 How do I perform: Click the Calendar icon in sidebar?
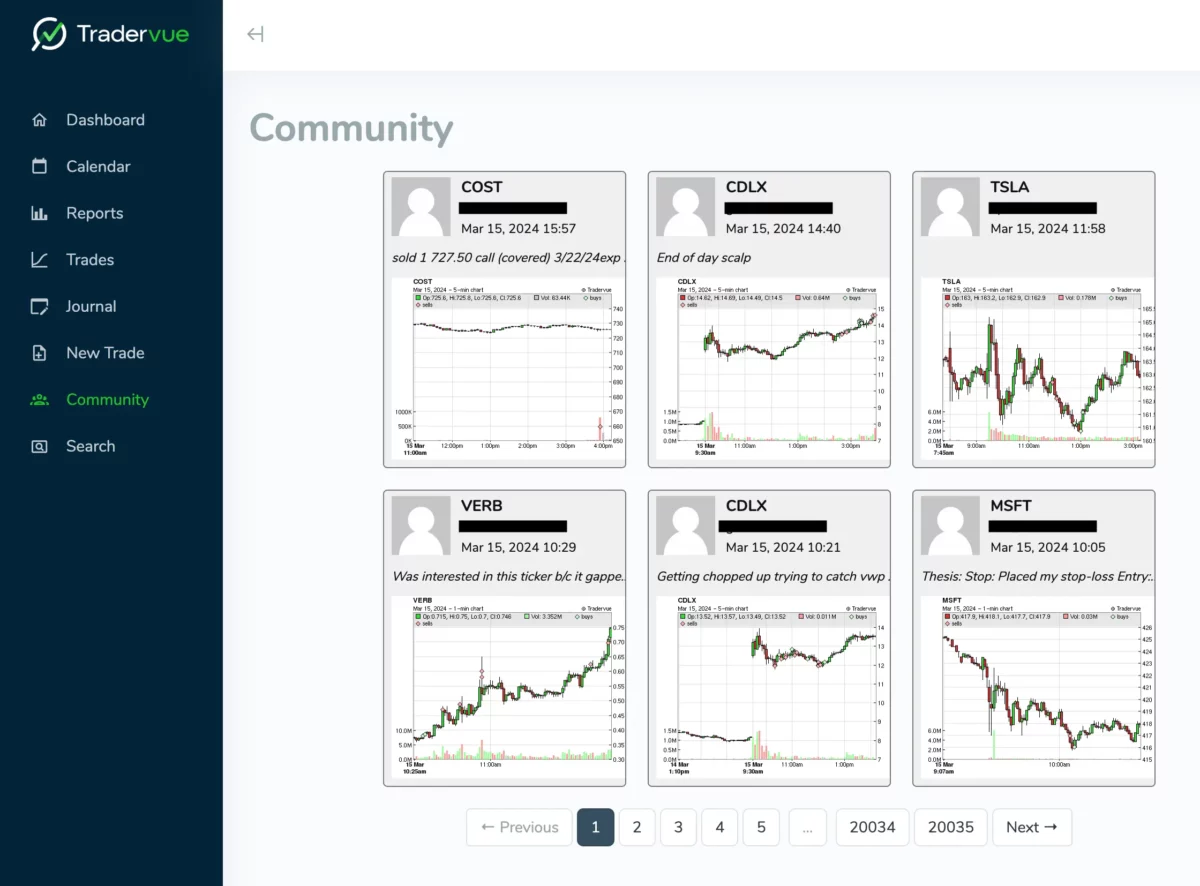40,167
